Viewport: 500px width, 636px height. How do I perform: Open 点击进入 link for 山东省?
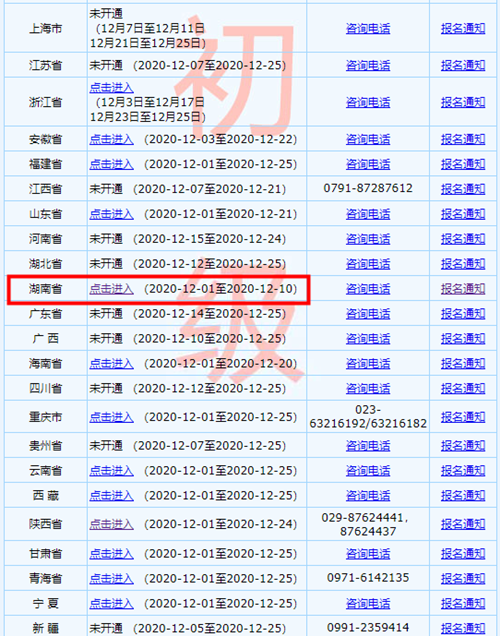(112, 214)
